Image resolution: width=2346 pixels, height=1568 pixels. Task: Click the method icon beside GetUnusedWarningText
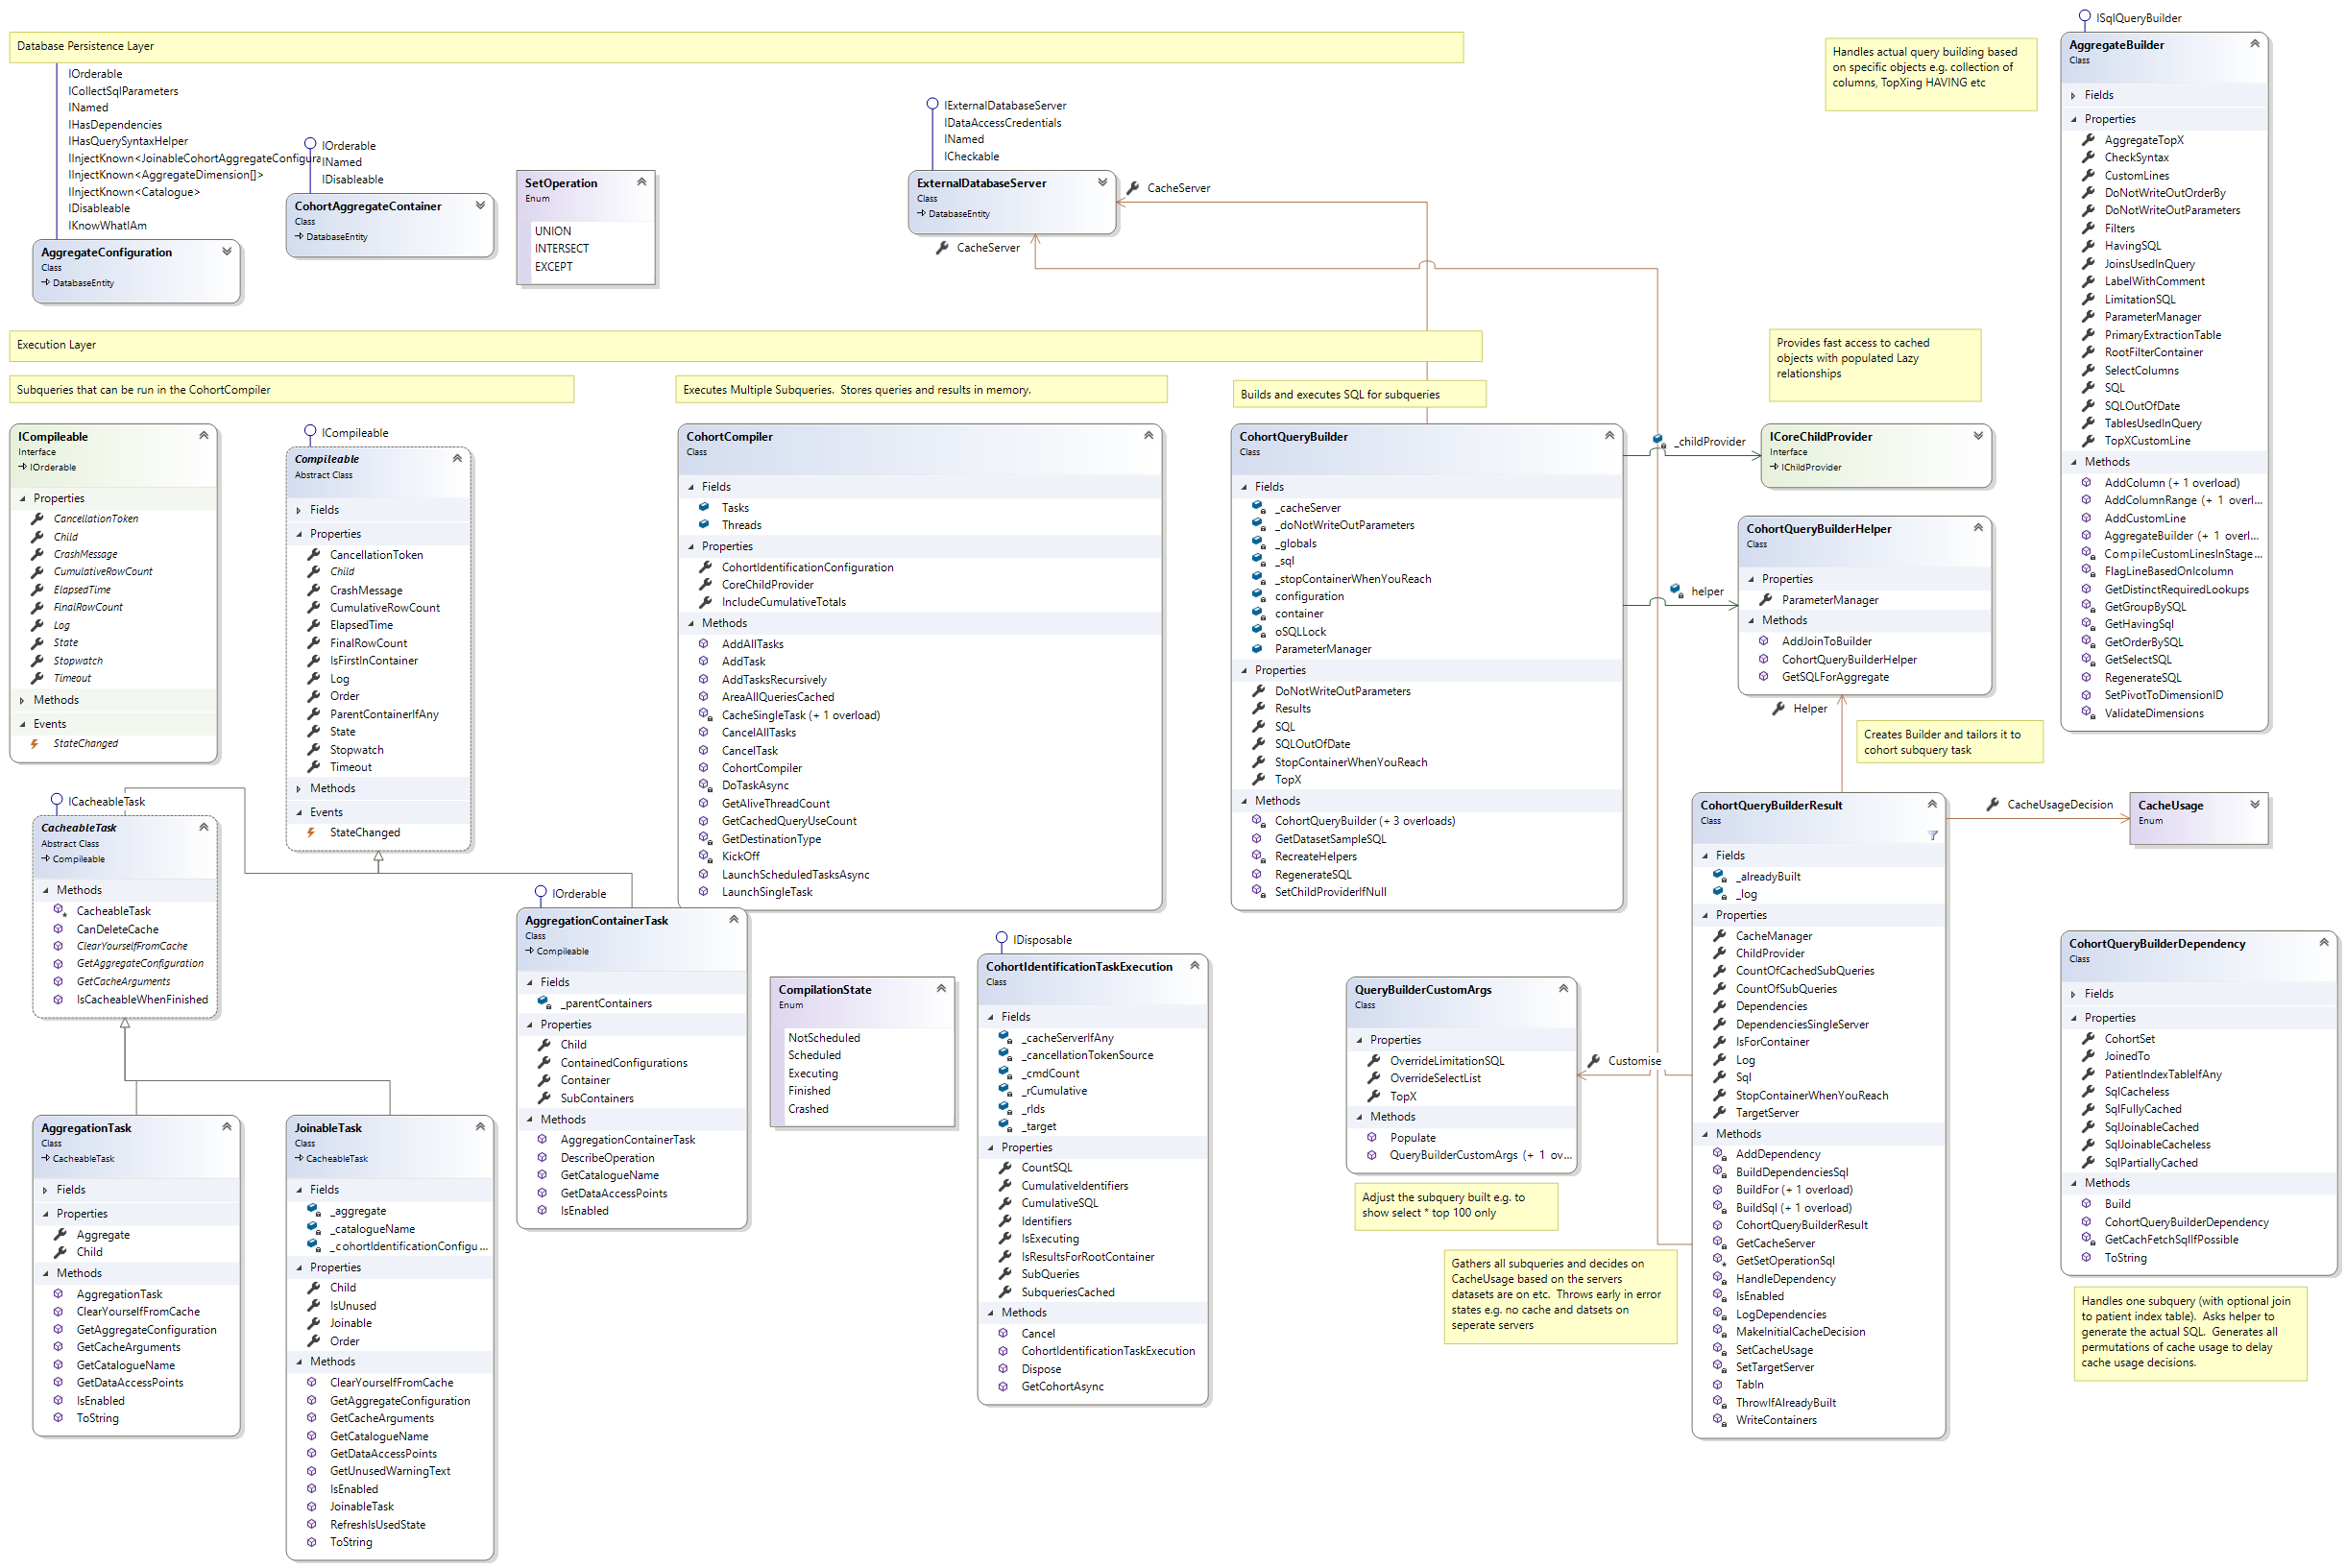tap(312, 1472)
